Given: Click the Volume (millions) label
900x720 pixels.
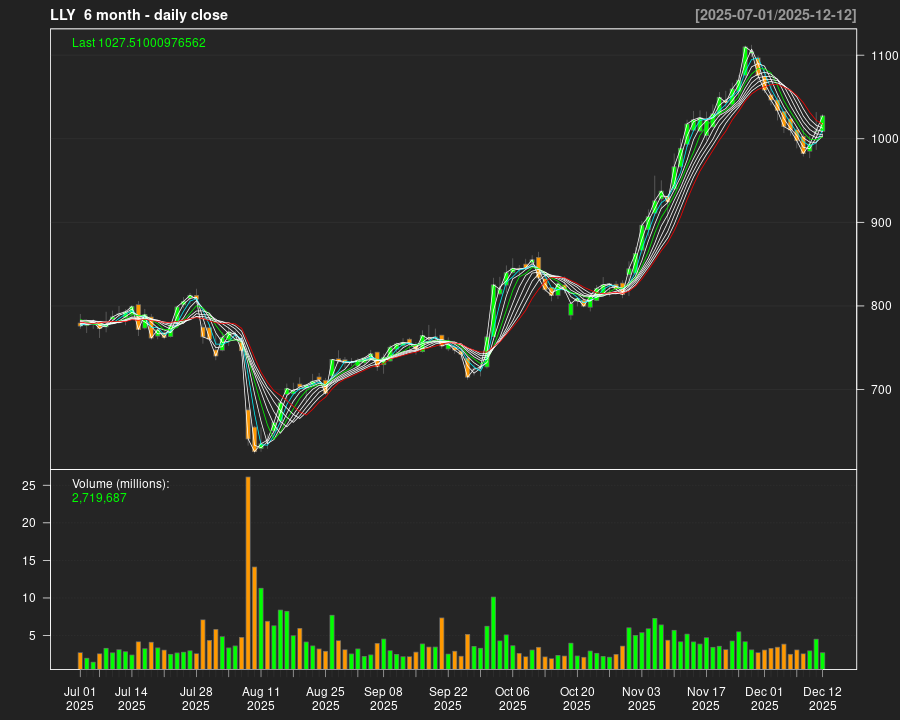Looking at the screenshot, I should 121,484.
